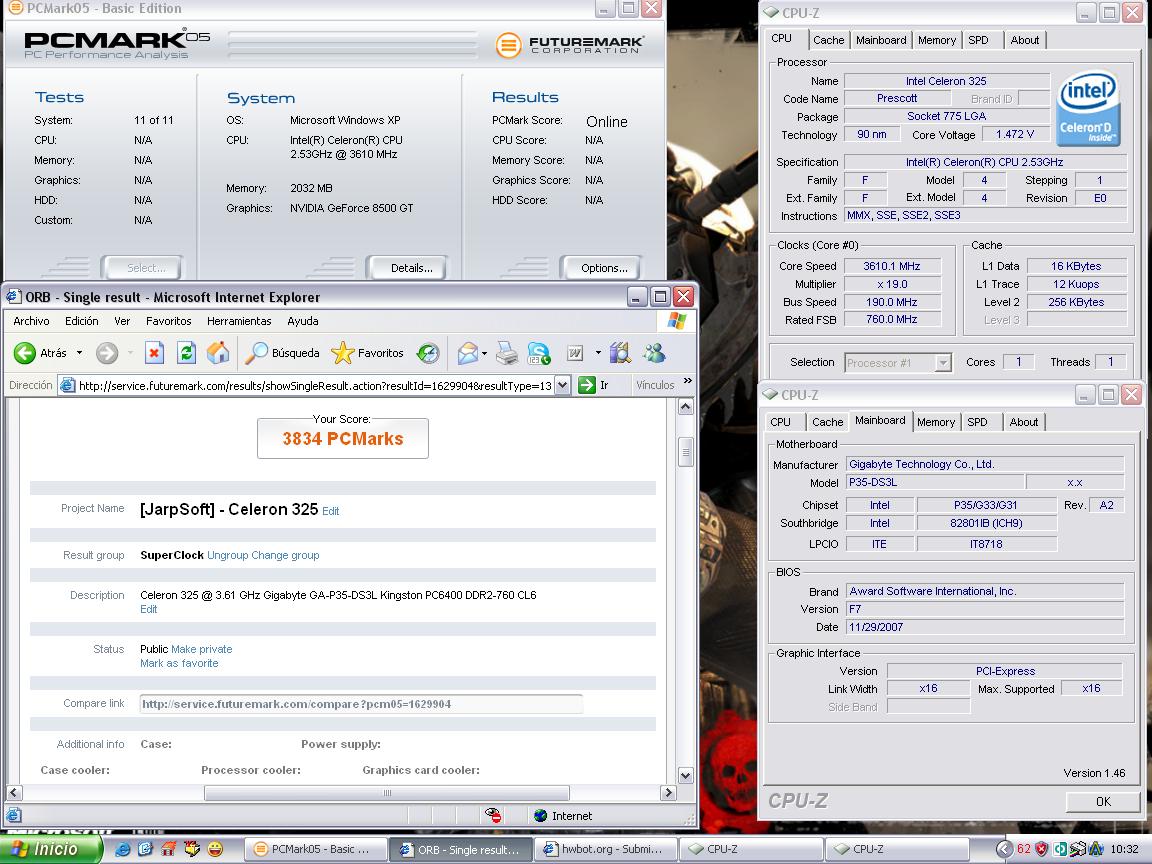The width and height of the screenshot is (1152, 864).
Task: Open the Herramientas menu
Action: tap(239, 321)
